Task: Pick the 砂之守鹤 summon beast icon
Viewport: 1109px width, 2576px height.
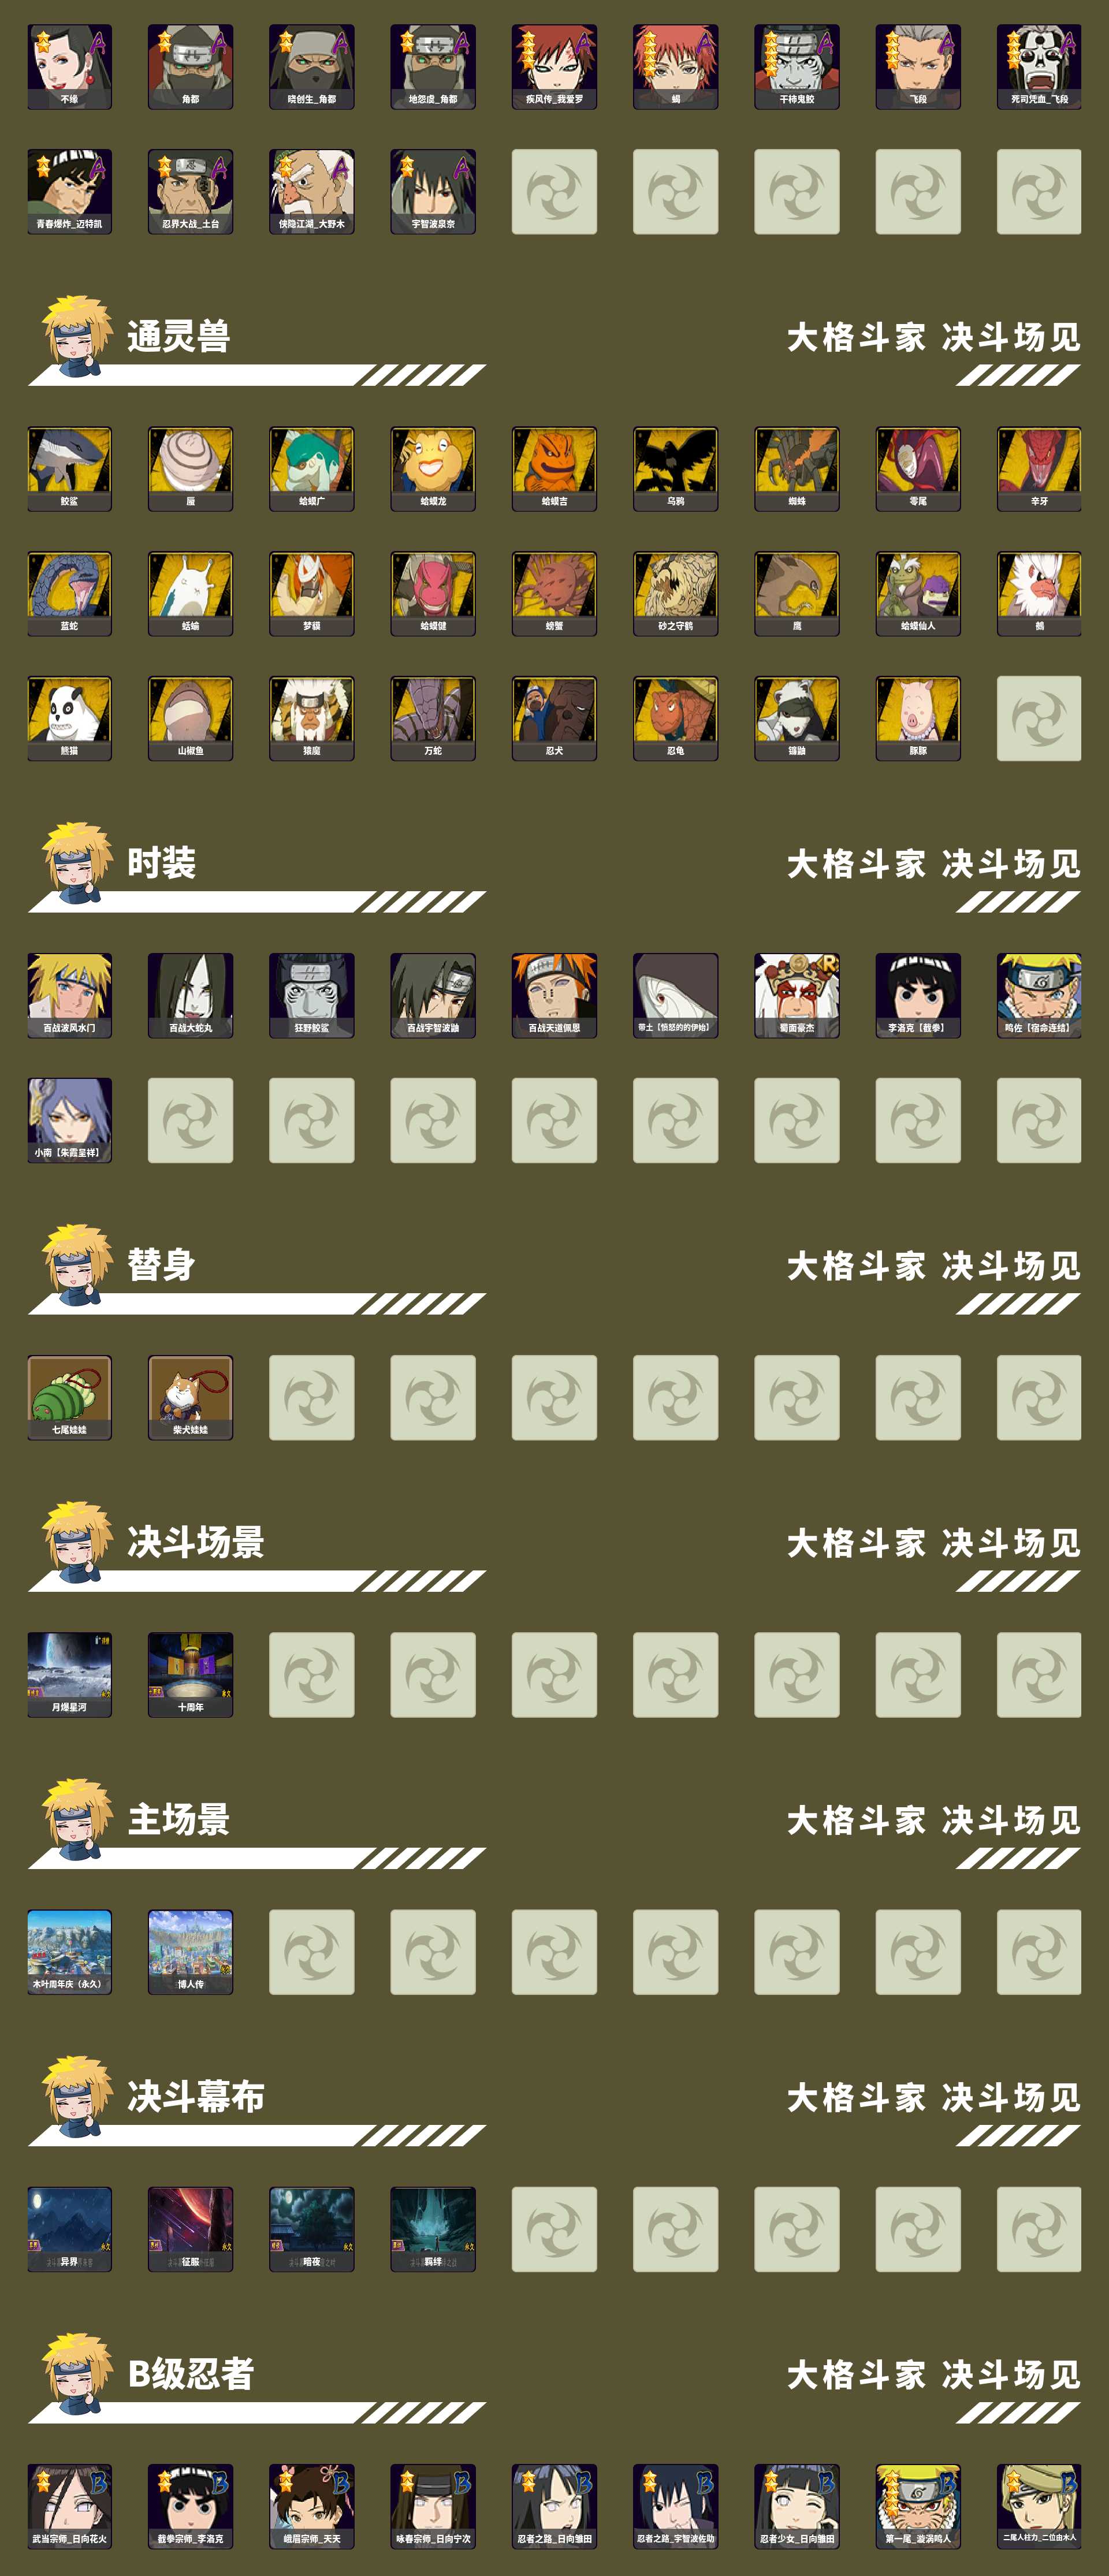Action: pos(676,594)
